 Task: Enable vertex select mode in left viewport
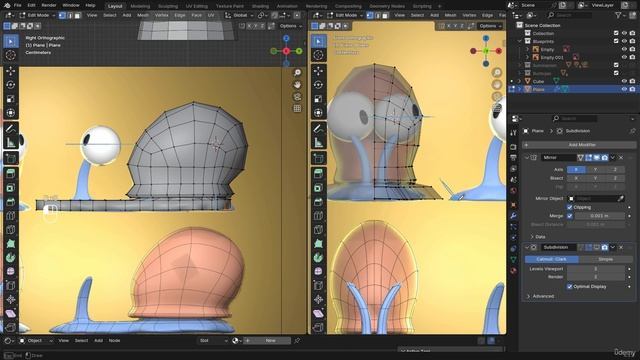pyautogui.click(x=62, y=16)
